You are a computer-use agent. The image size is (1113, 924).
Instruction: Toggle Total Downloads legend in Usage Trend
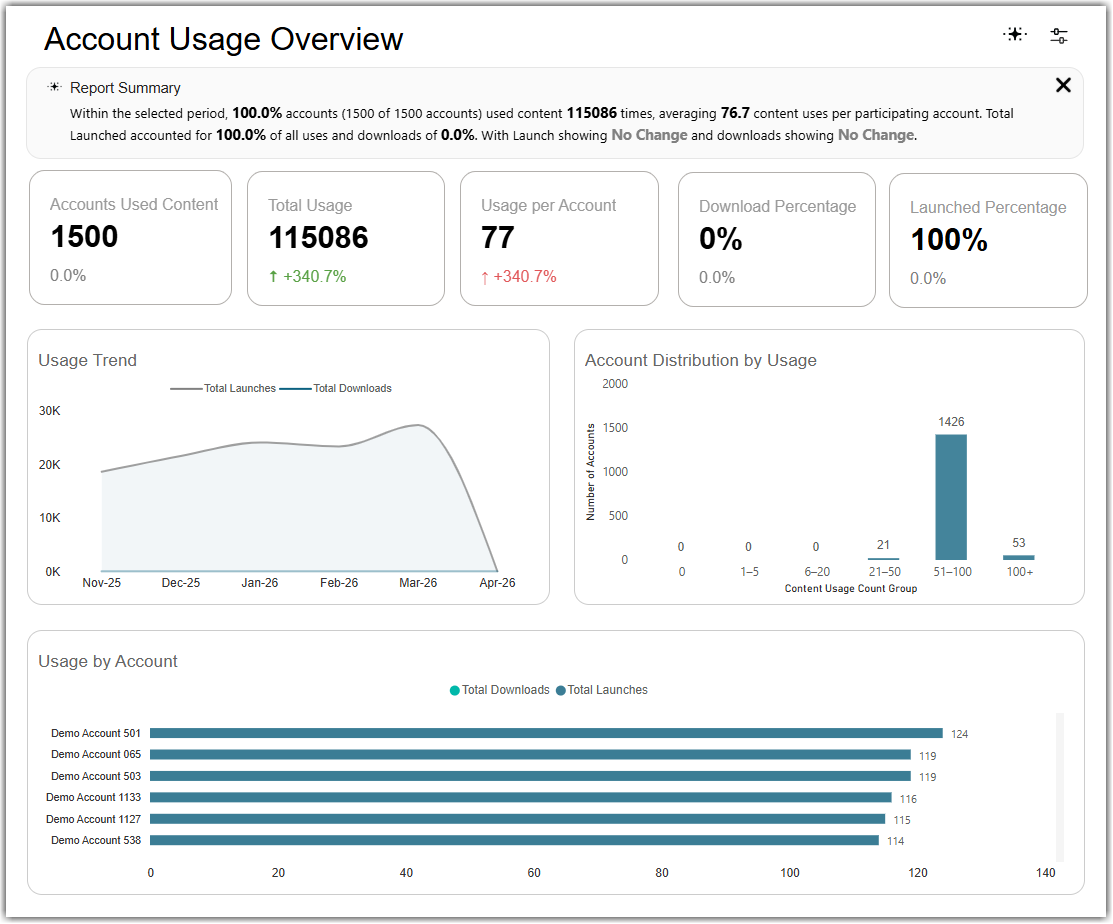pyautogui.click(x=336, y=388)
